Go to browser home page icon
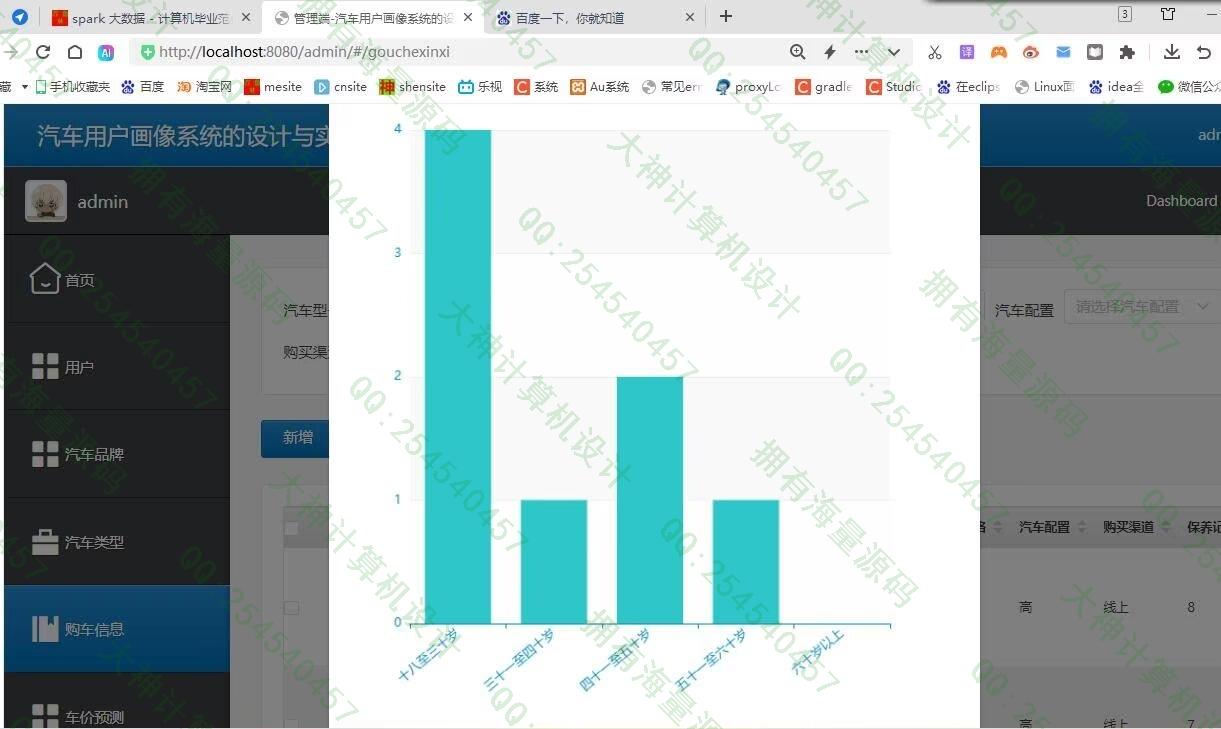1221x729 pixels. click(75, 52)
